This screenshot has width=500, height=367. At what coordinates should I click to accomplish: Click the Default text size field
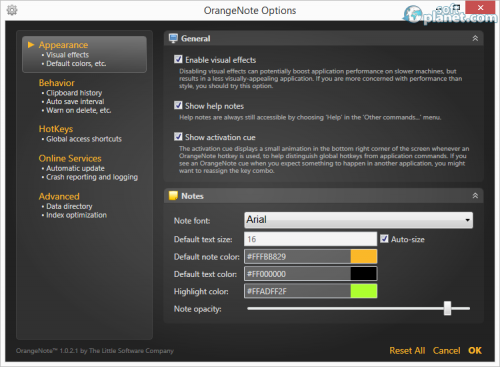(310, 239)
